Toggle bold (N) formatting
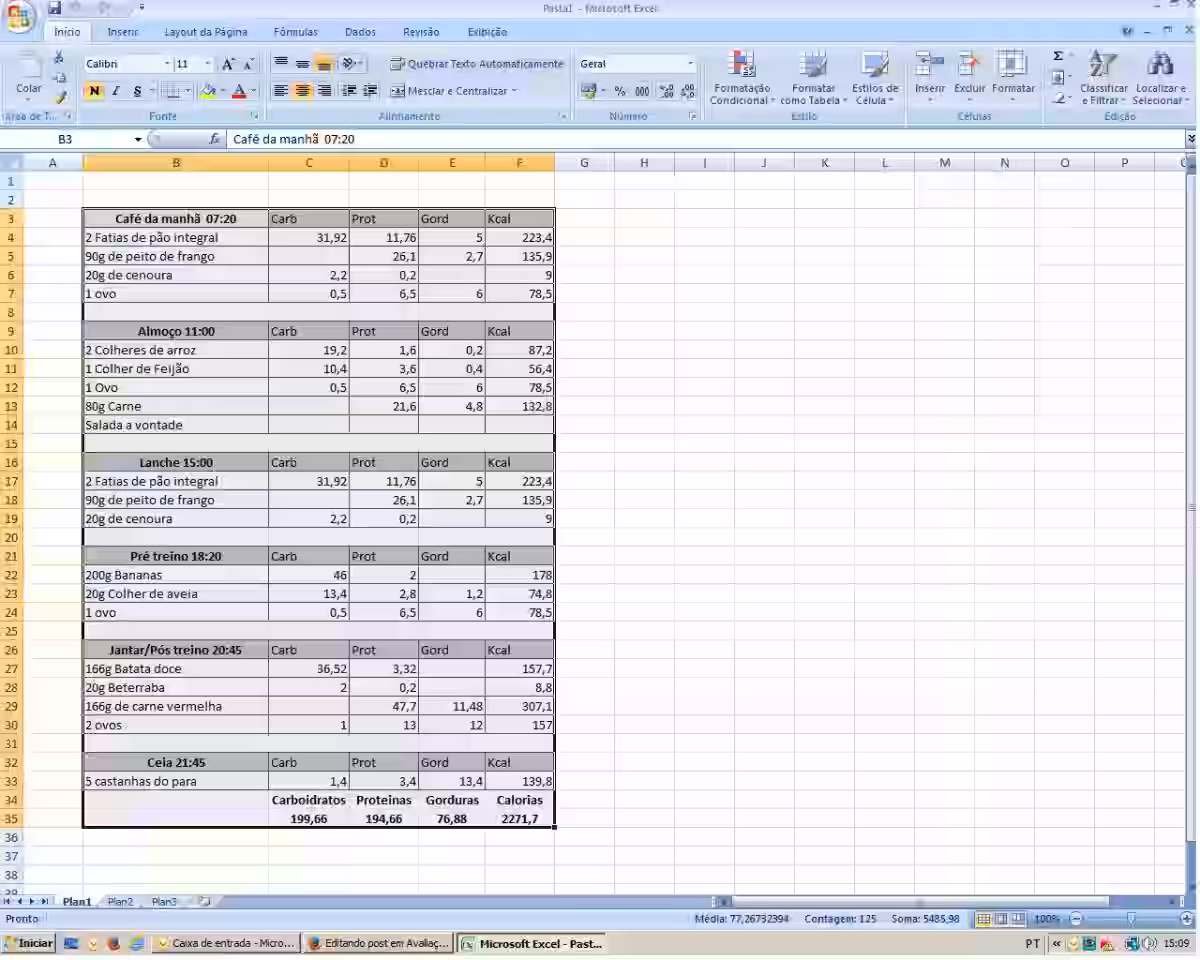The image size is (1200, 960). click(x=94, y=91)
